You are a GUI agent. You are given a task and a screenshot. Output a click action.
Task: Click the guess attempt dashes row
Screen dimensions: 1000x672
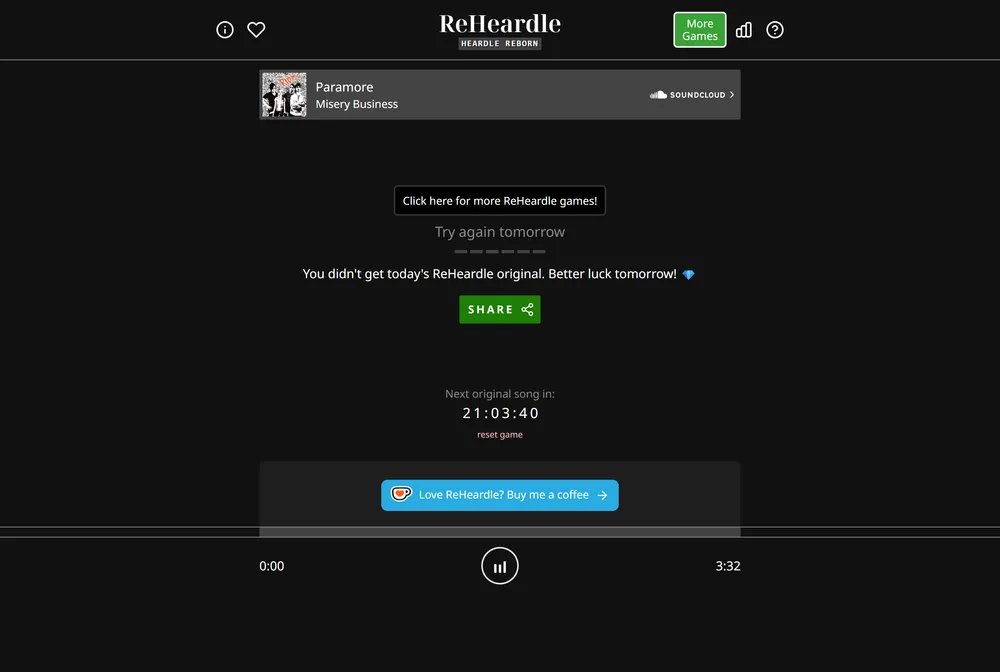[500, 252]
